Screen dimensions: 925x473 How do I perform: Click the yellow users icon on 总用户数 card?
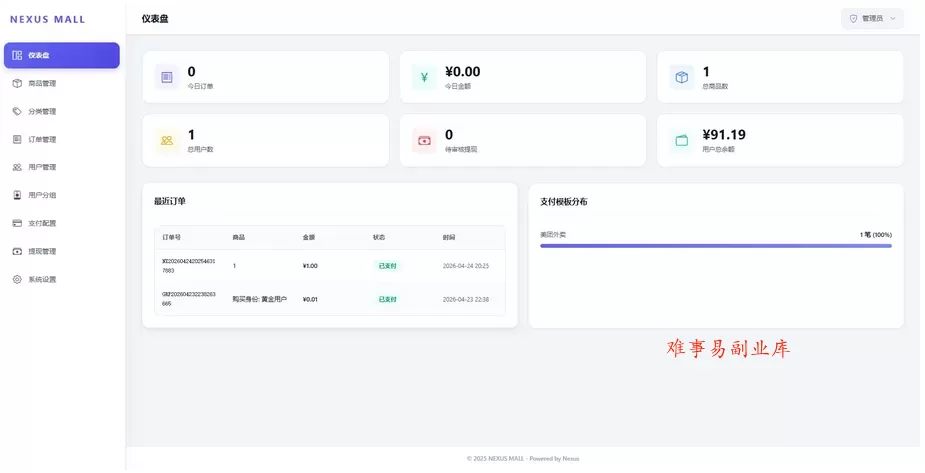tap(167, 140)
